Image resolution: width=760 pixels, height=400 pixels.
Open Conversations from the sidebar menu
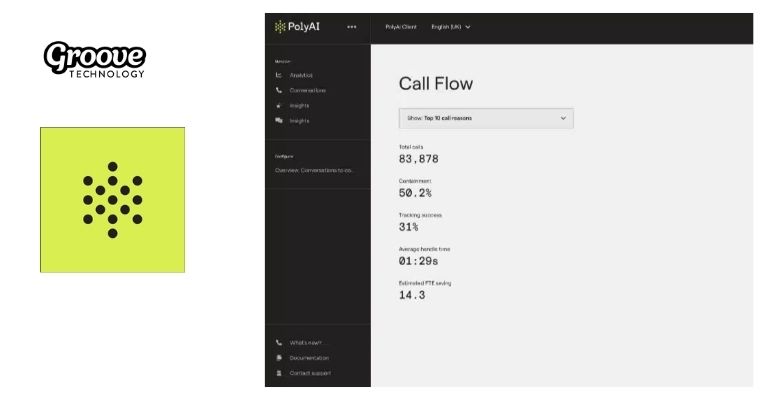(307, 90)
